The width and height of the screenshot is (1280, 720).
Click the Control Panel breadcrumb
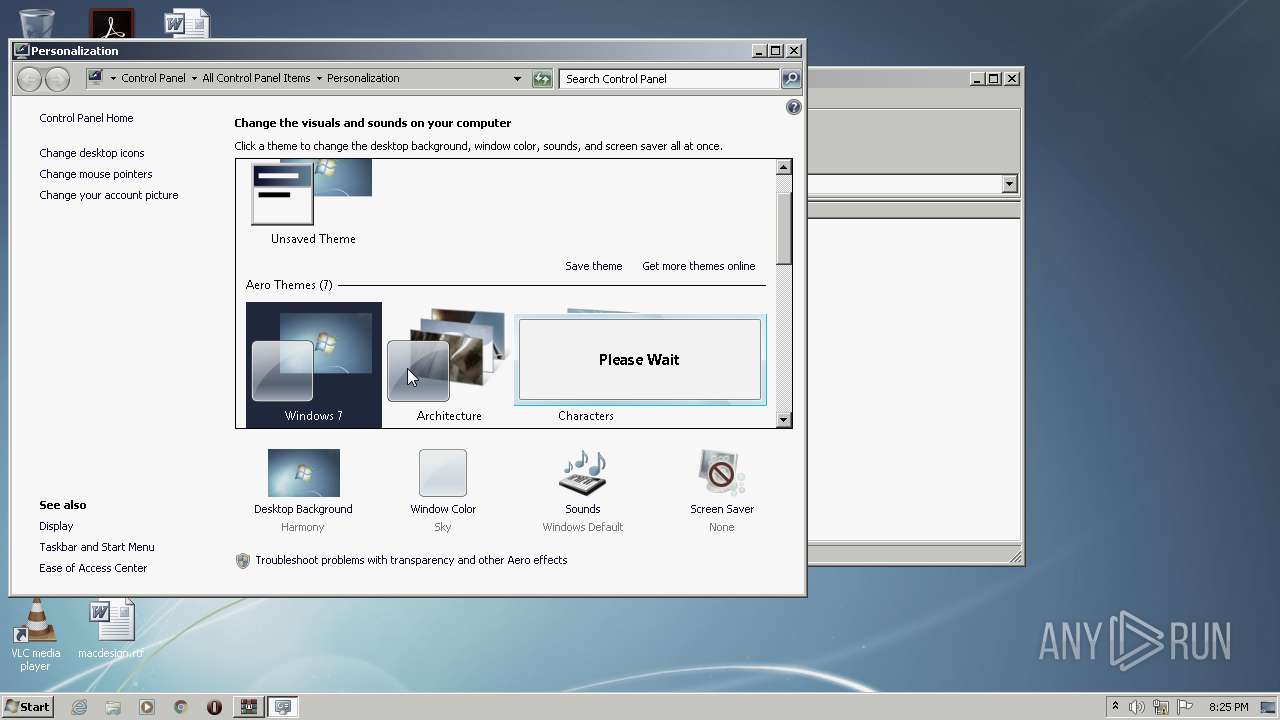pyautogui.click(x=153, y=78)
